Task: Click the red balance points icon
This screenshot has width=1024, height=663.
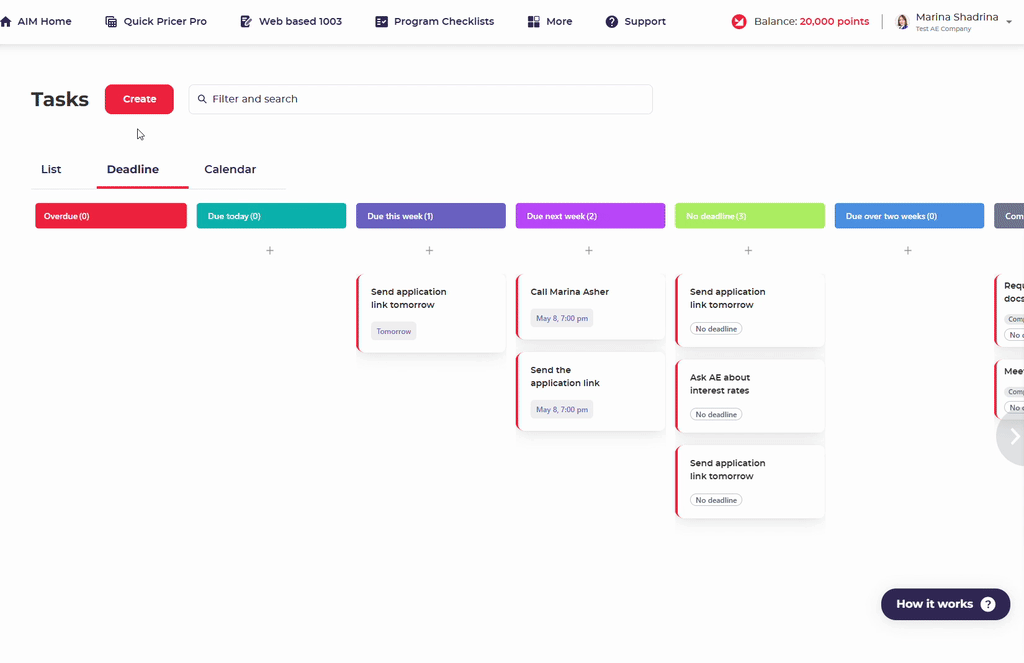Action: (739, 22)
